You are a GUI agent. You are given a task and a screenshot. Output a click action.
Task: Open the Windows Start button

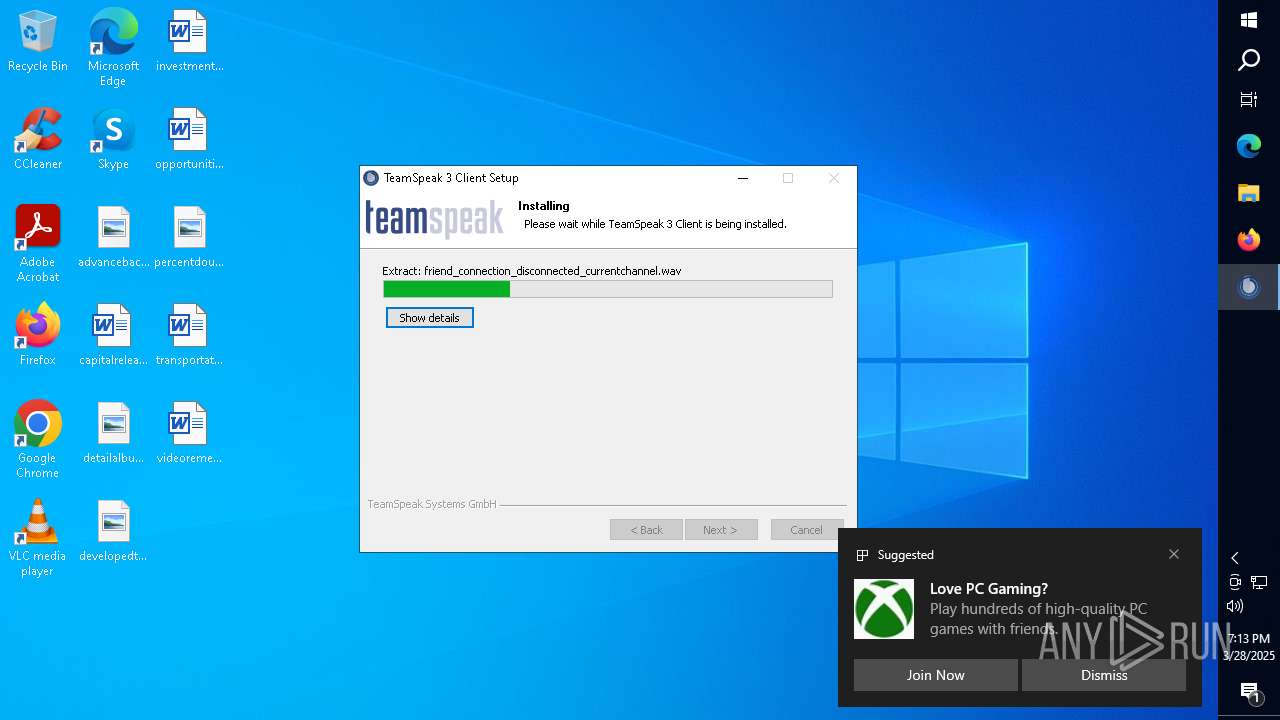pos(1249,20)
